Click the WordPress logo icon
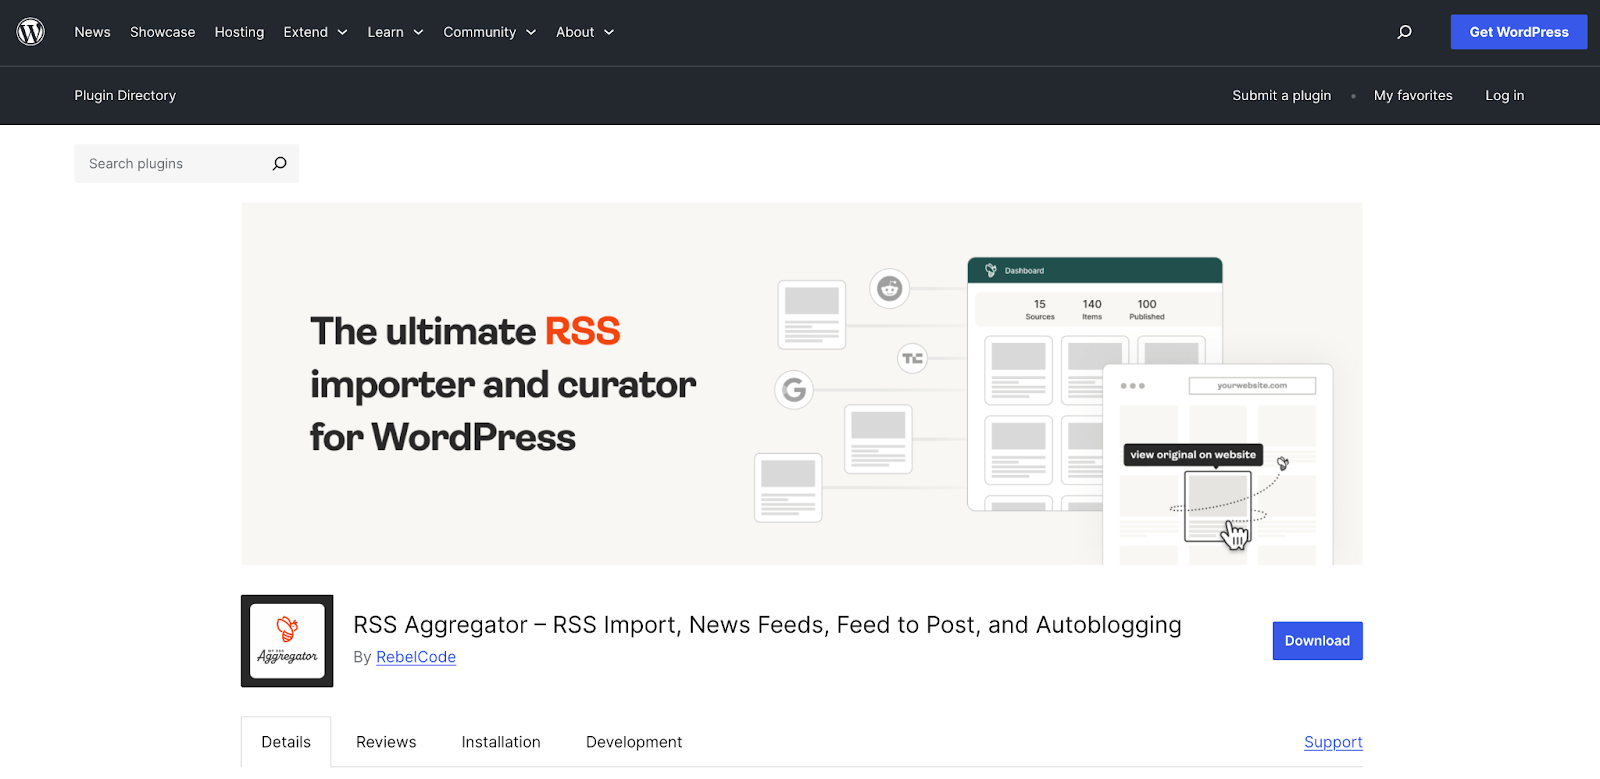Viewport: 1600px width, 779px height. pyautogui.click(x=31, y=32)
